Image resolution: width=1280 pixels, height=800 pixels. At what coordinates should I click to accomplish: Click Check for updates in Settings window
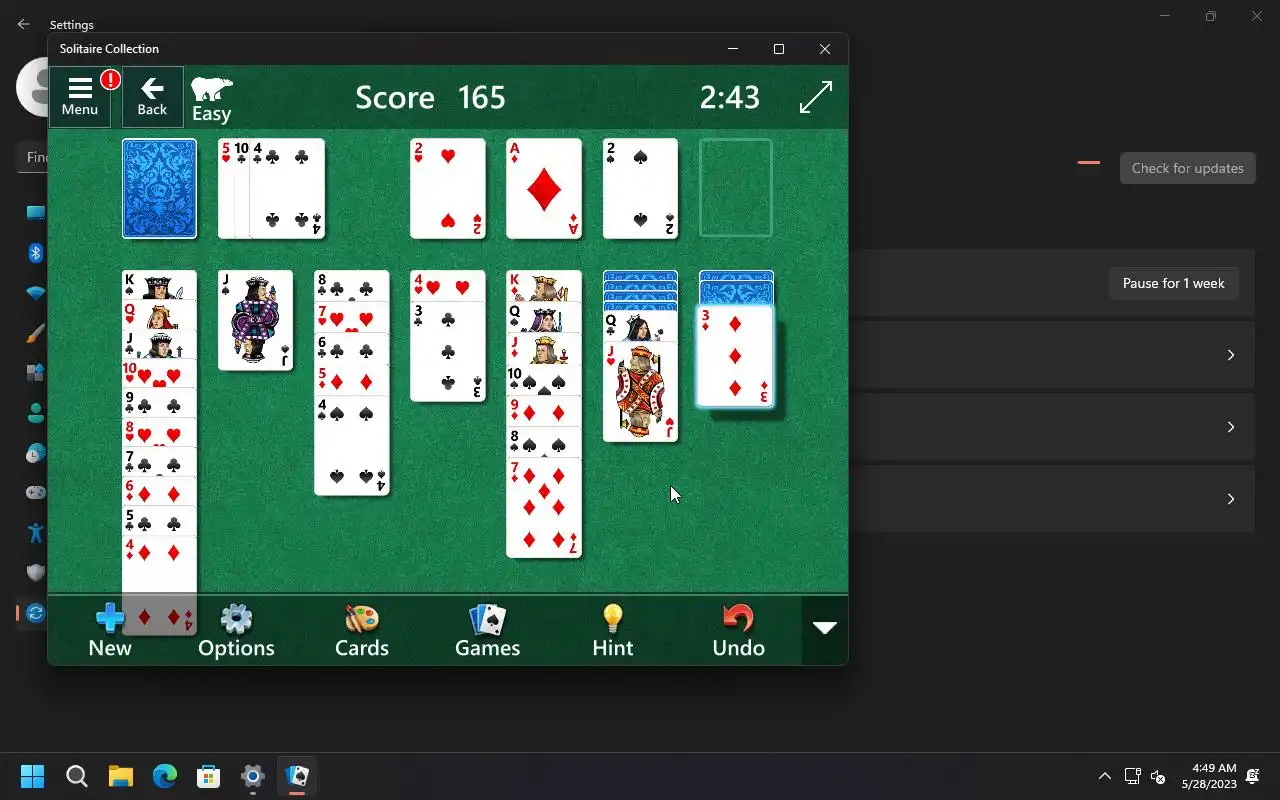pyautogui.click(x=1188, y=168)
